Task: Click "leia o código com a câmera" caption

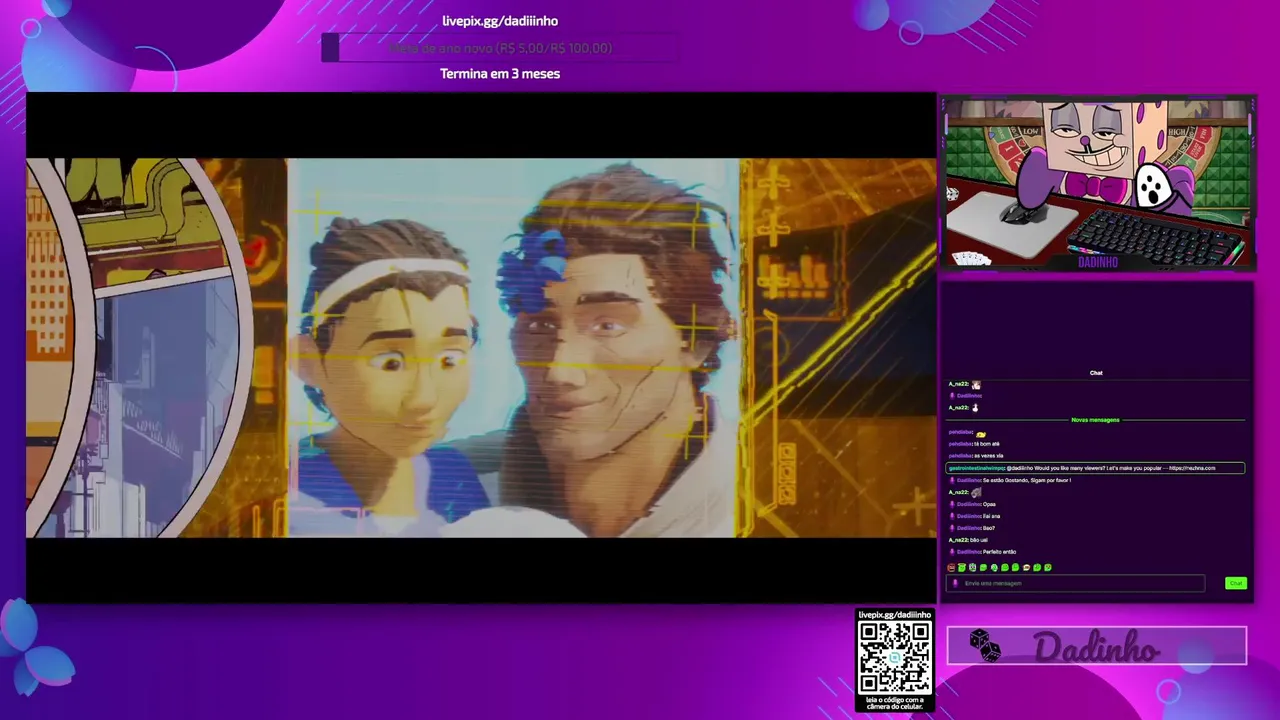Action: click(895, 703)
